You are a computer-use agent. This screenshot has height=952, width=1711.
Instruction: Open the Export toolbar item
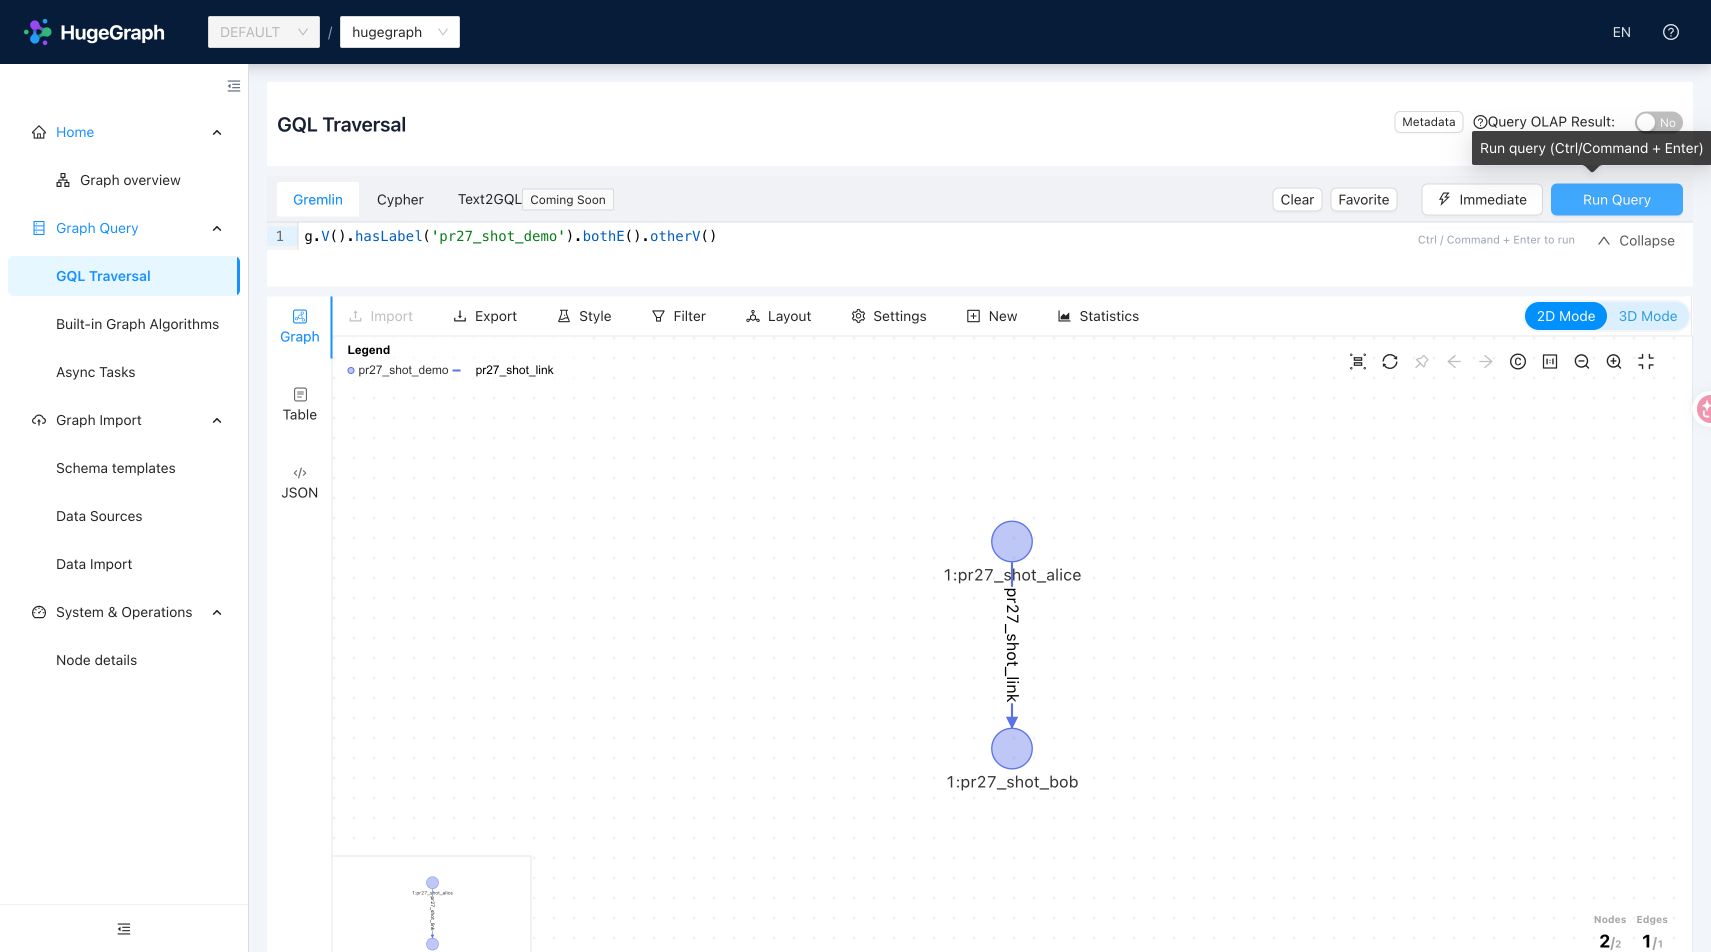(x=485, y=316)
